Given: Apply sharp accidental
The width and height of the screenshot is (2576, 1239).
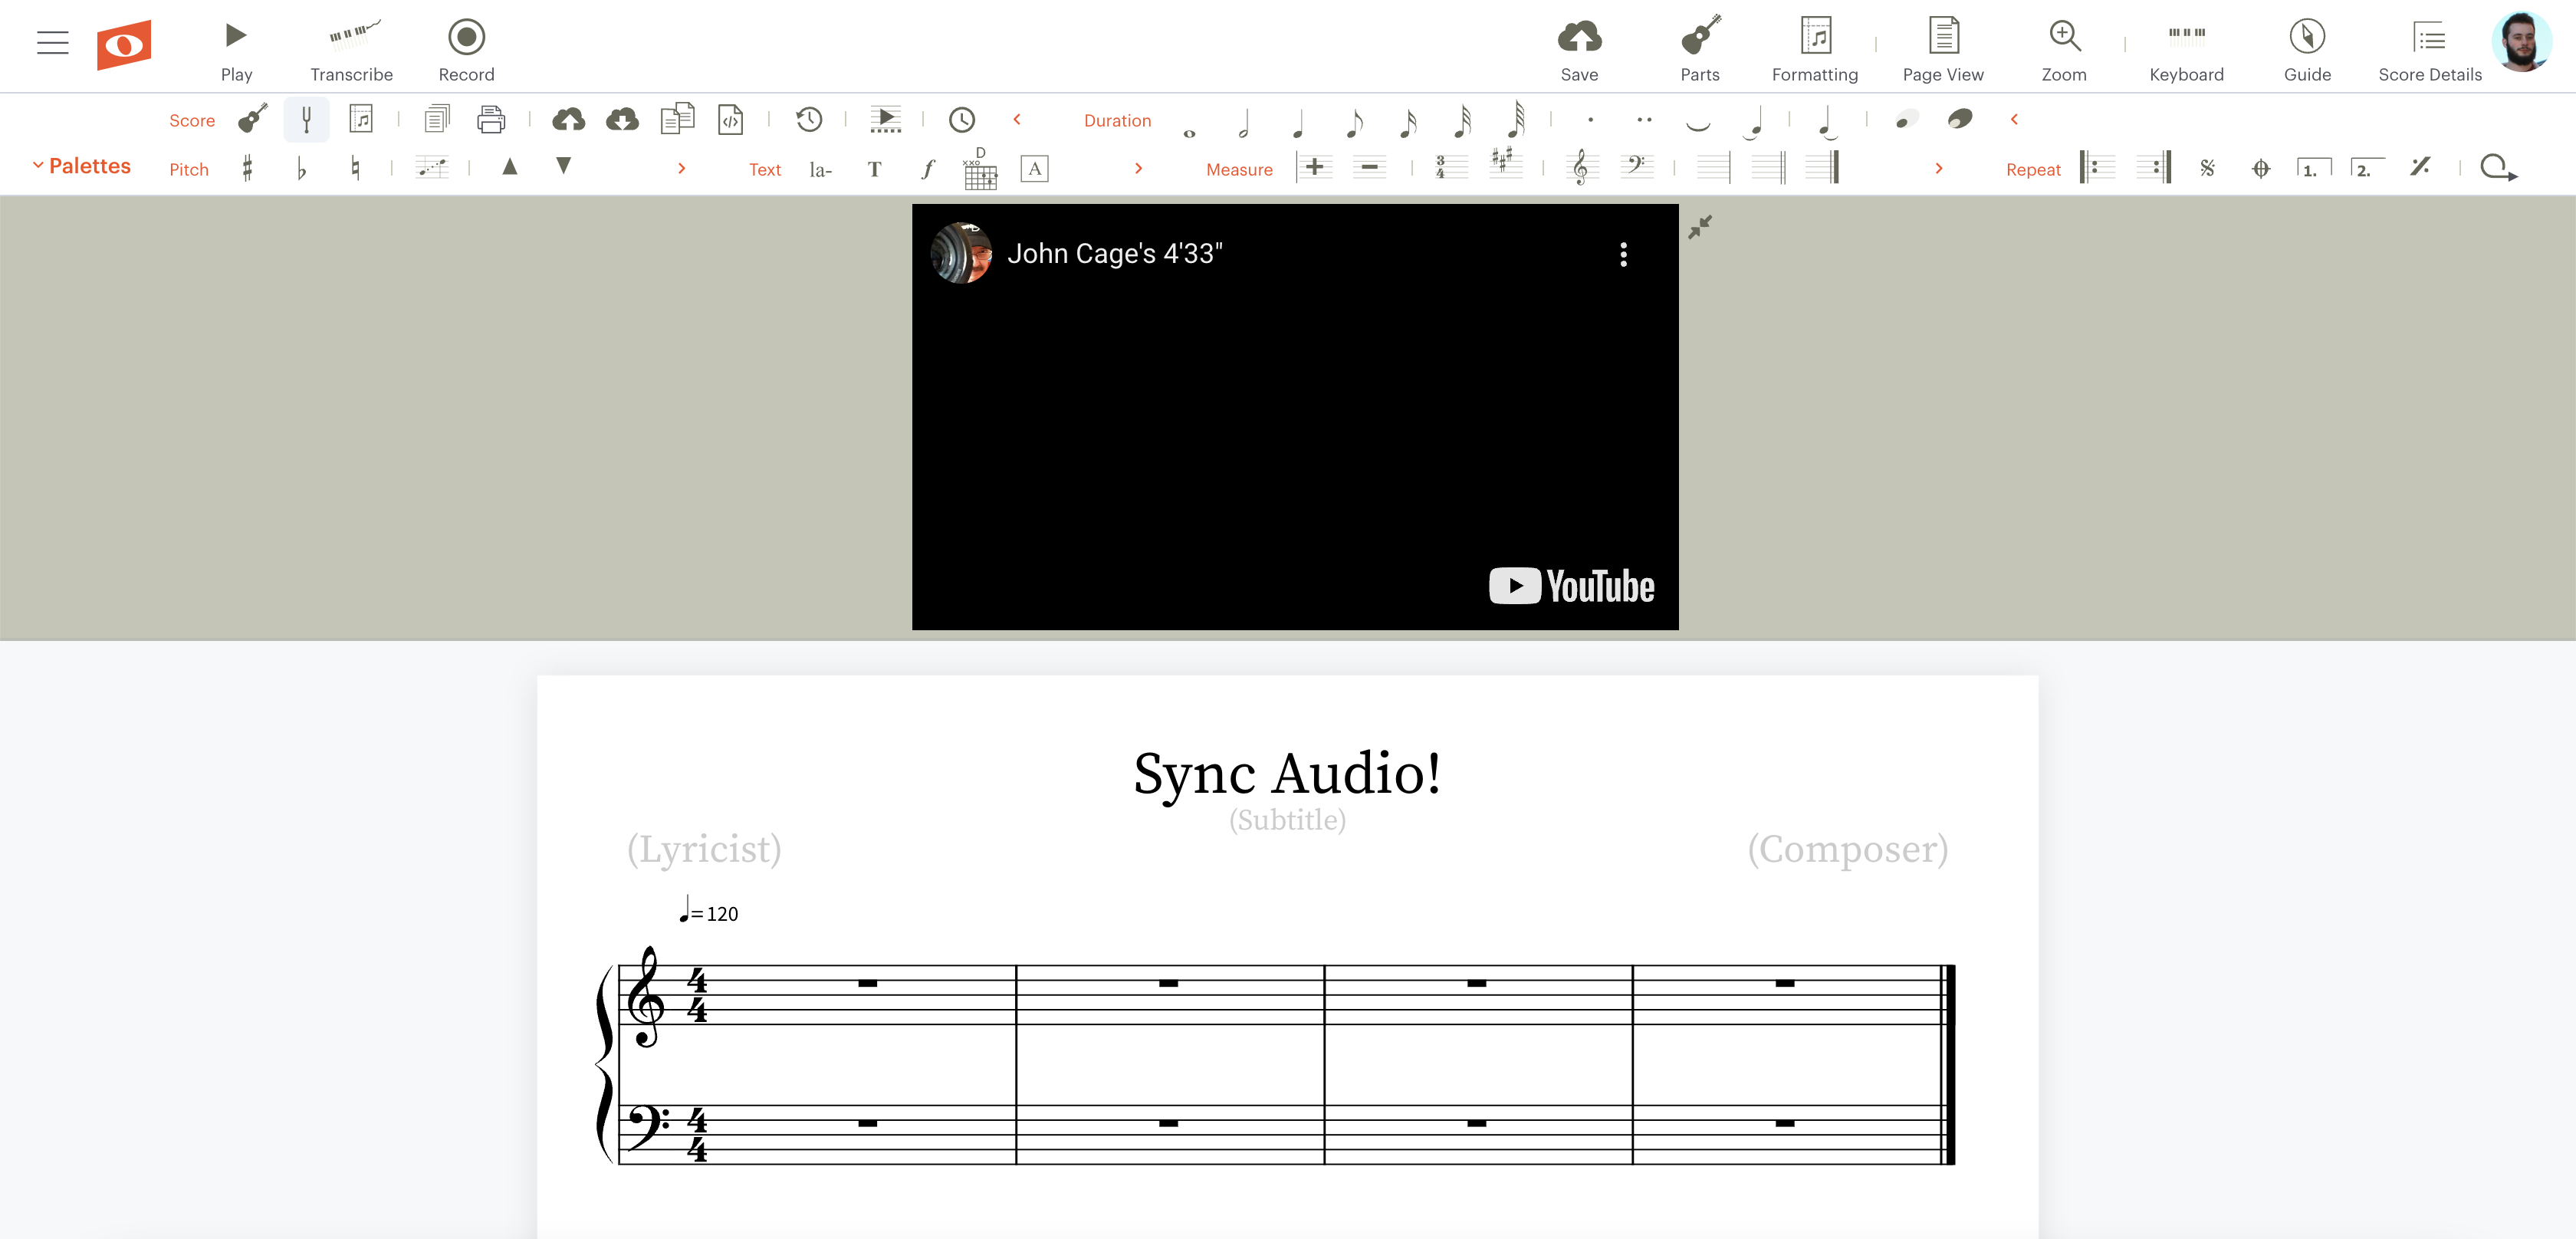Looking at the screenshot, I should click(247, 168).
